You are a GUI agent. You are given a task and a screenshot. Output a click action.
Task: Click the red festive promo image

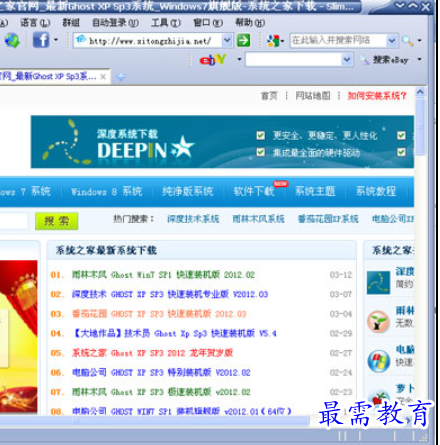click(x=19, y=337)
